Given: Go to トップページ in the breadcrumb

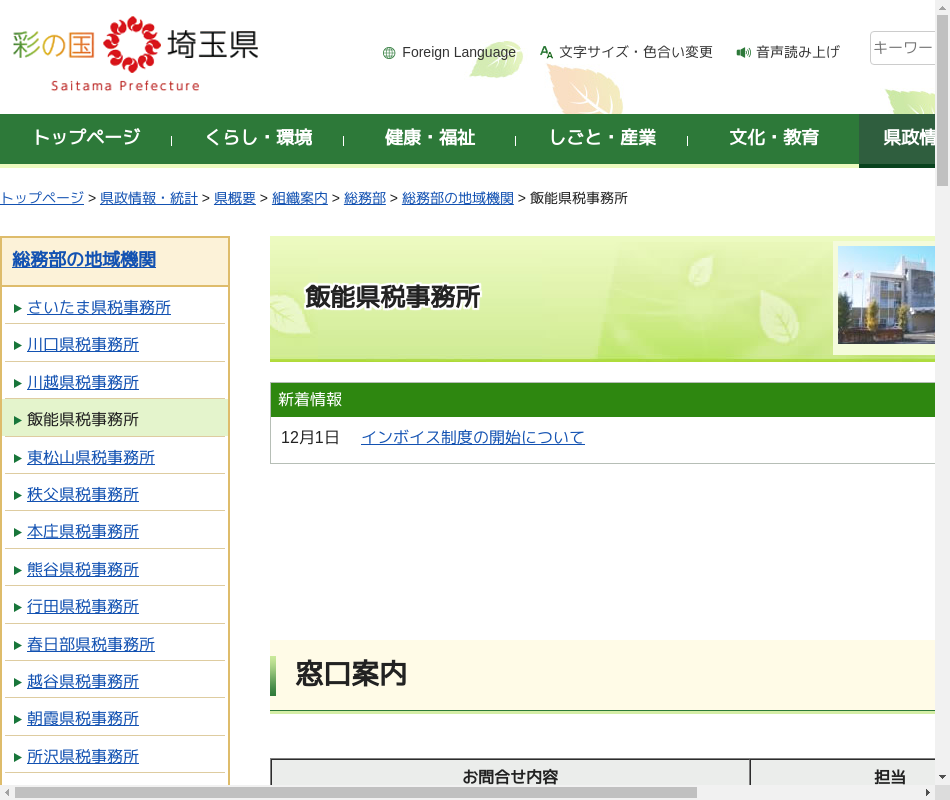Looking at the screenshot, I should pos(42,198).
